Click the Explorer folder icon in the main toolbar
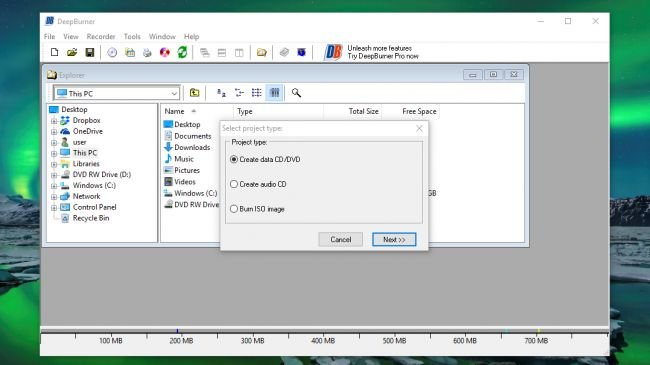 pyautogui.click(x=262, y=52)
